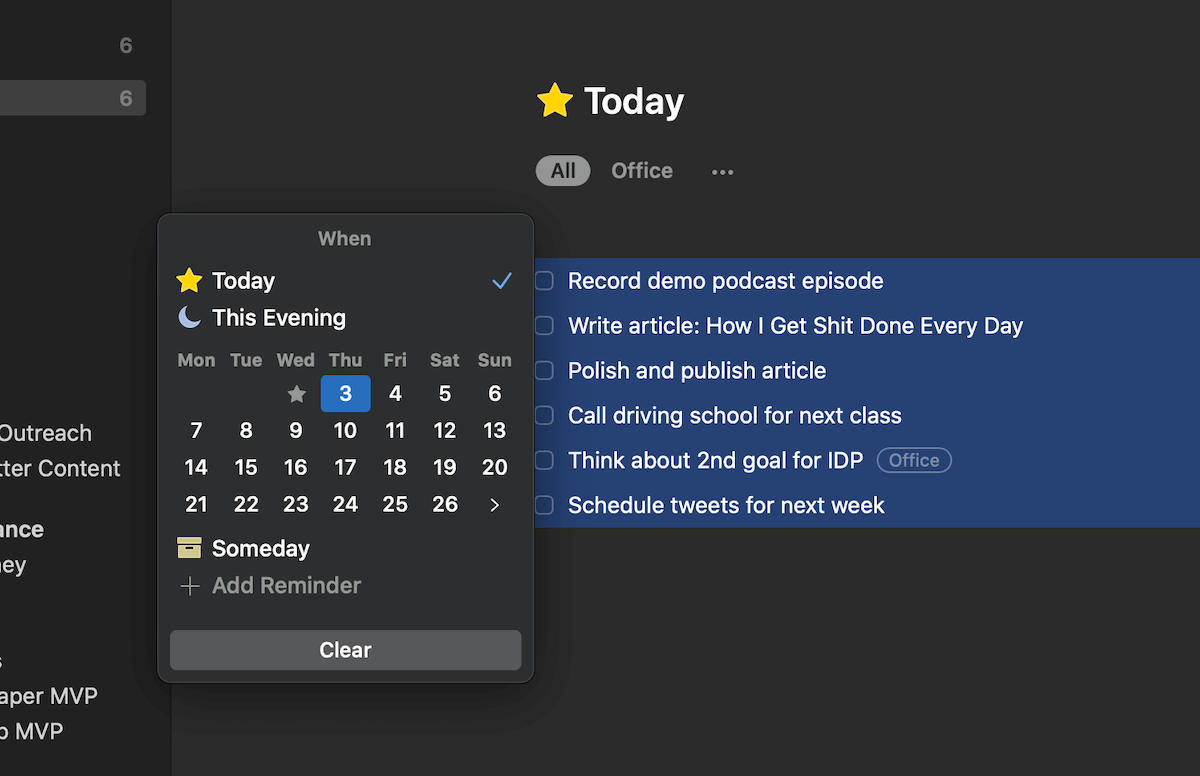
Task: Pick the 24th in the calendar
Action: click(345, 505)
